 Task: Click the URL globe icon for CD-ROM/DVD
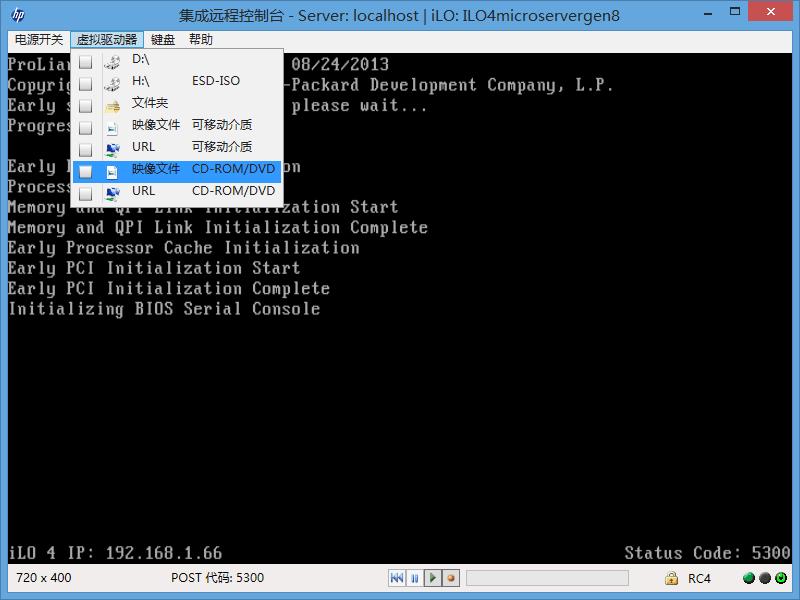tap(112, 190)
